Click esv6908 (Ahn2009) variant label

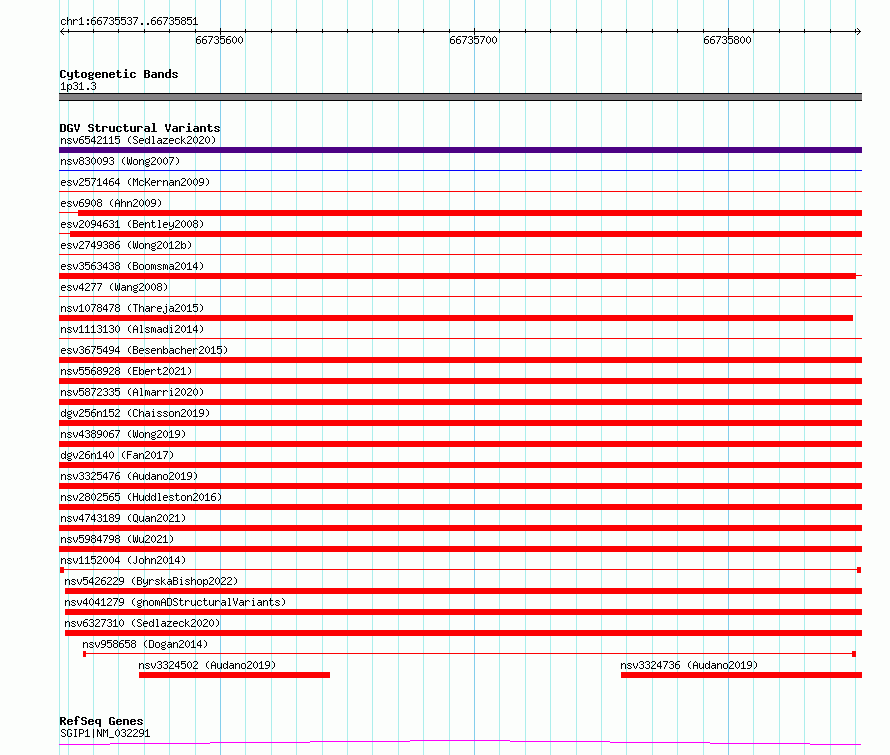coord(111,203)
